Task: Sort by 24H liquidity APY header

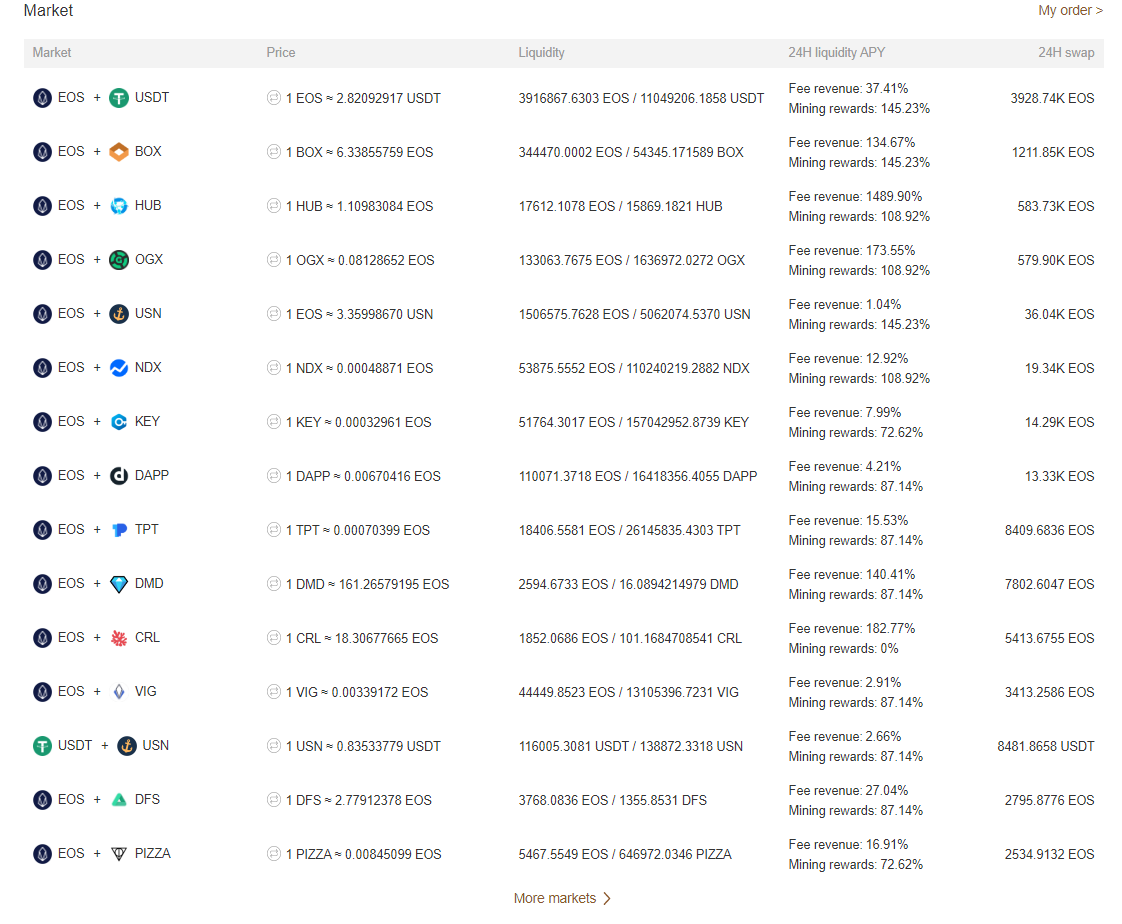Action: [x=836, y=52]
